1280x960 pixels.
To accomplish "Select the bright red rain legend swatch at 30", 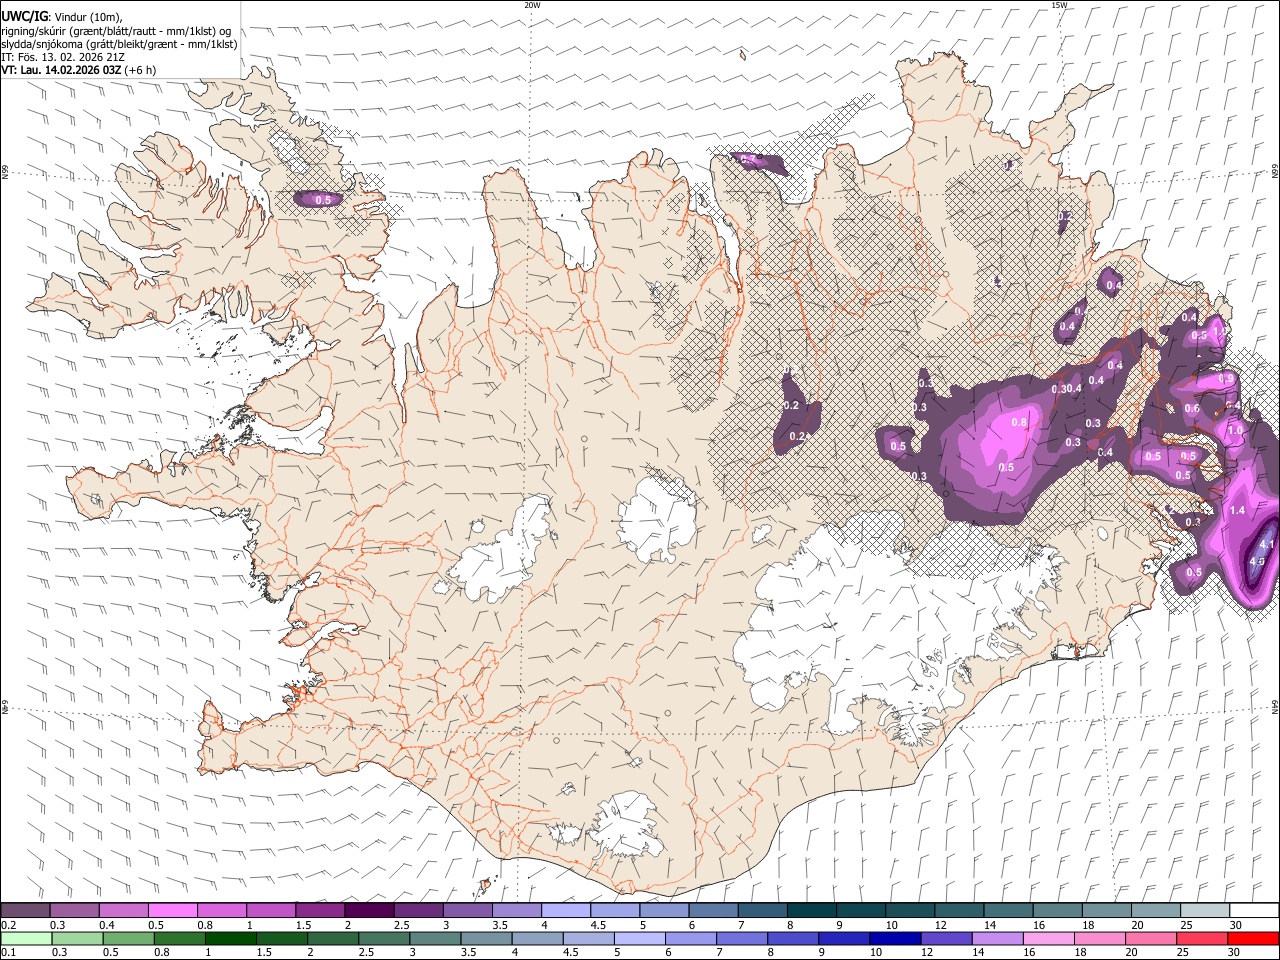I will point(1252,938).
